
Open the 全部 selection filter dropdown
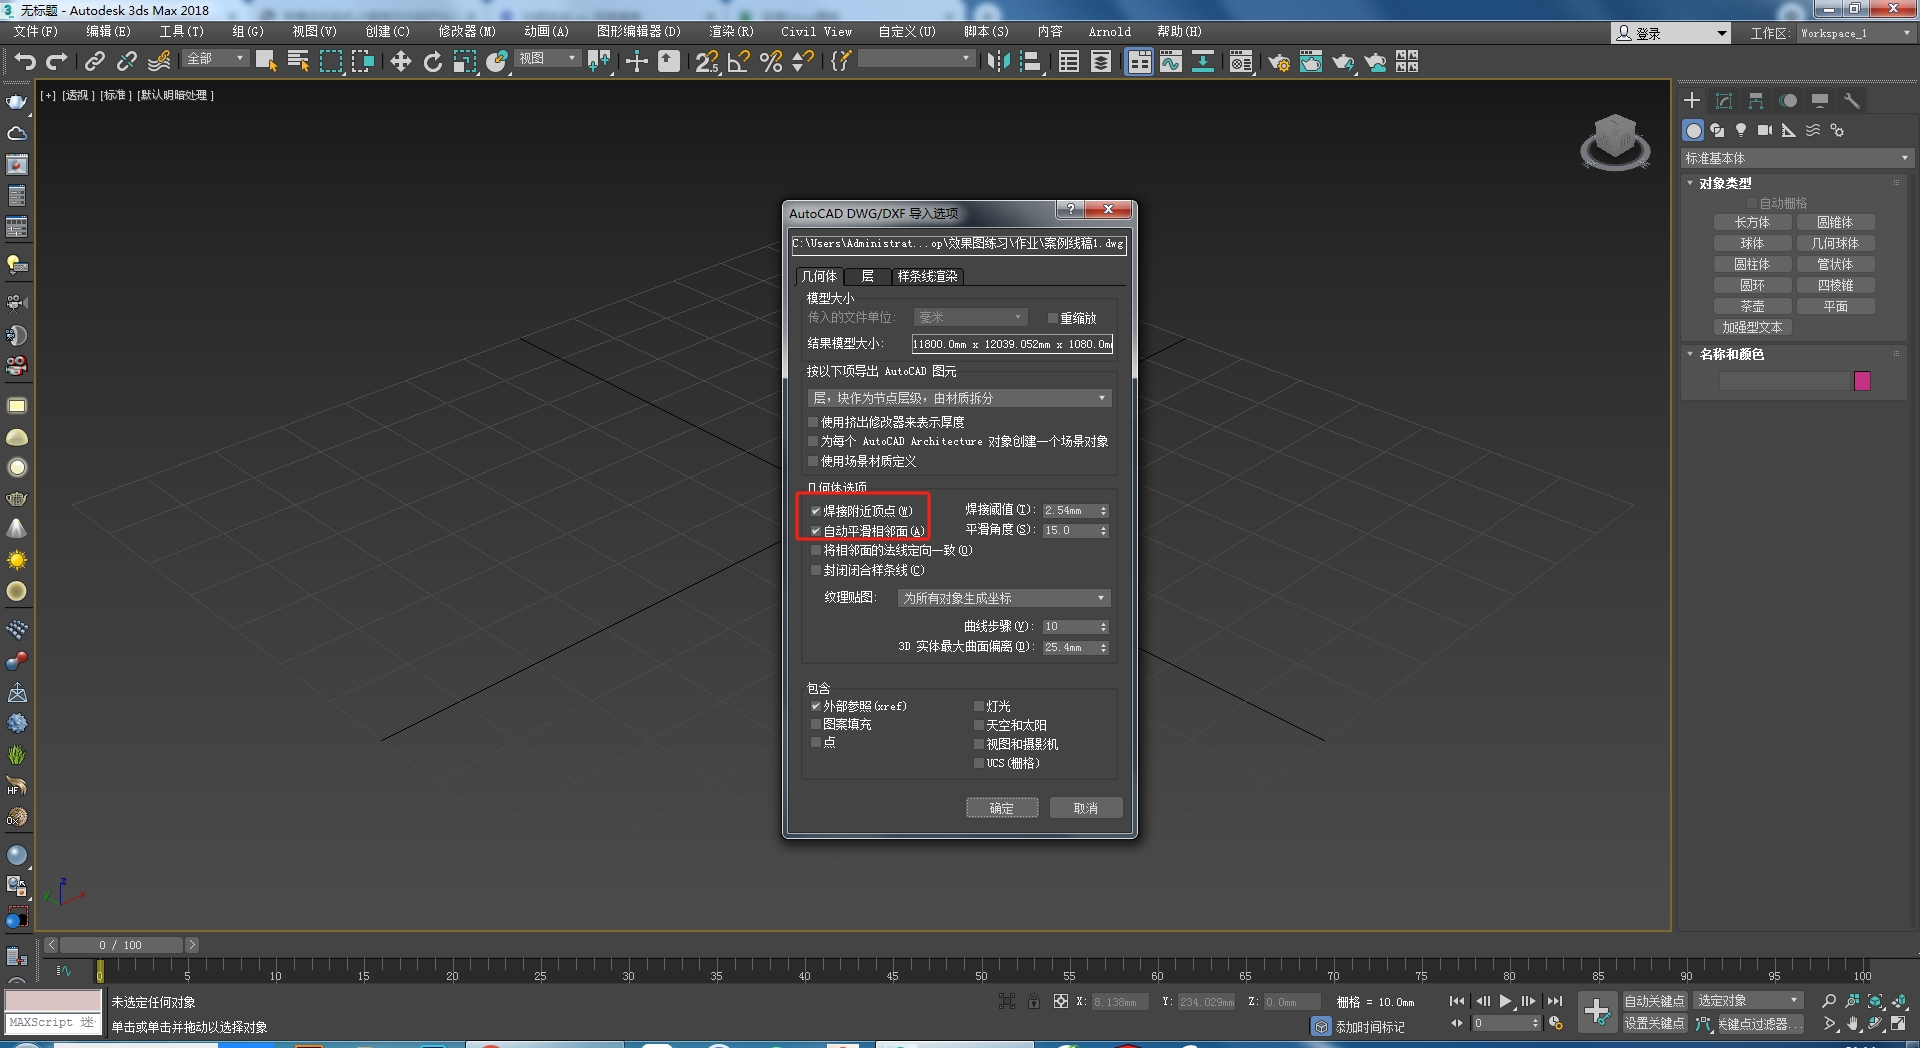pos(215,59)
